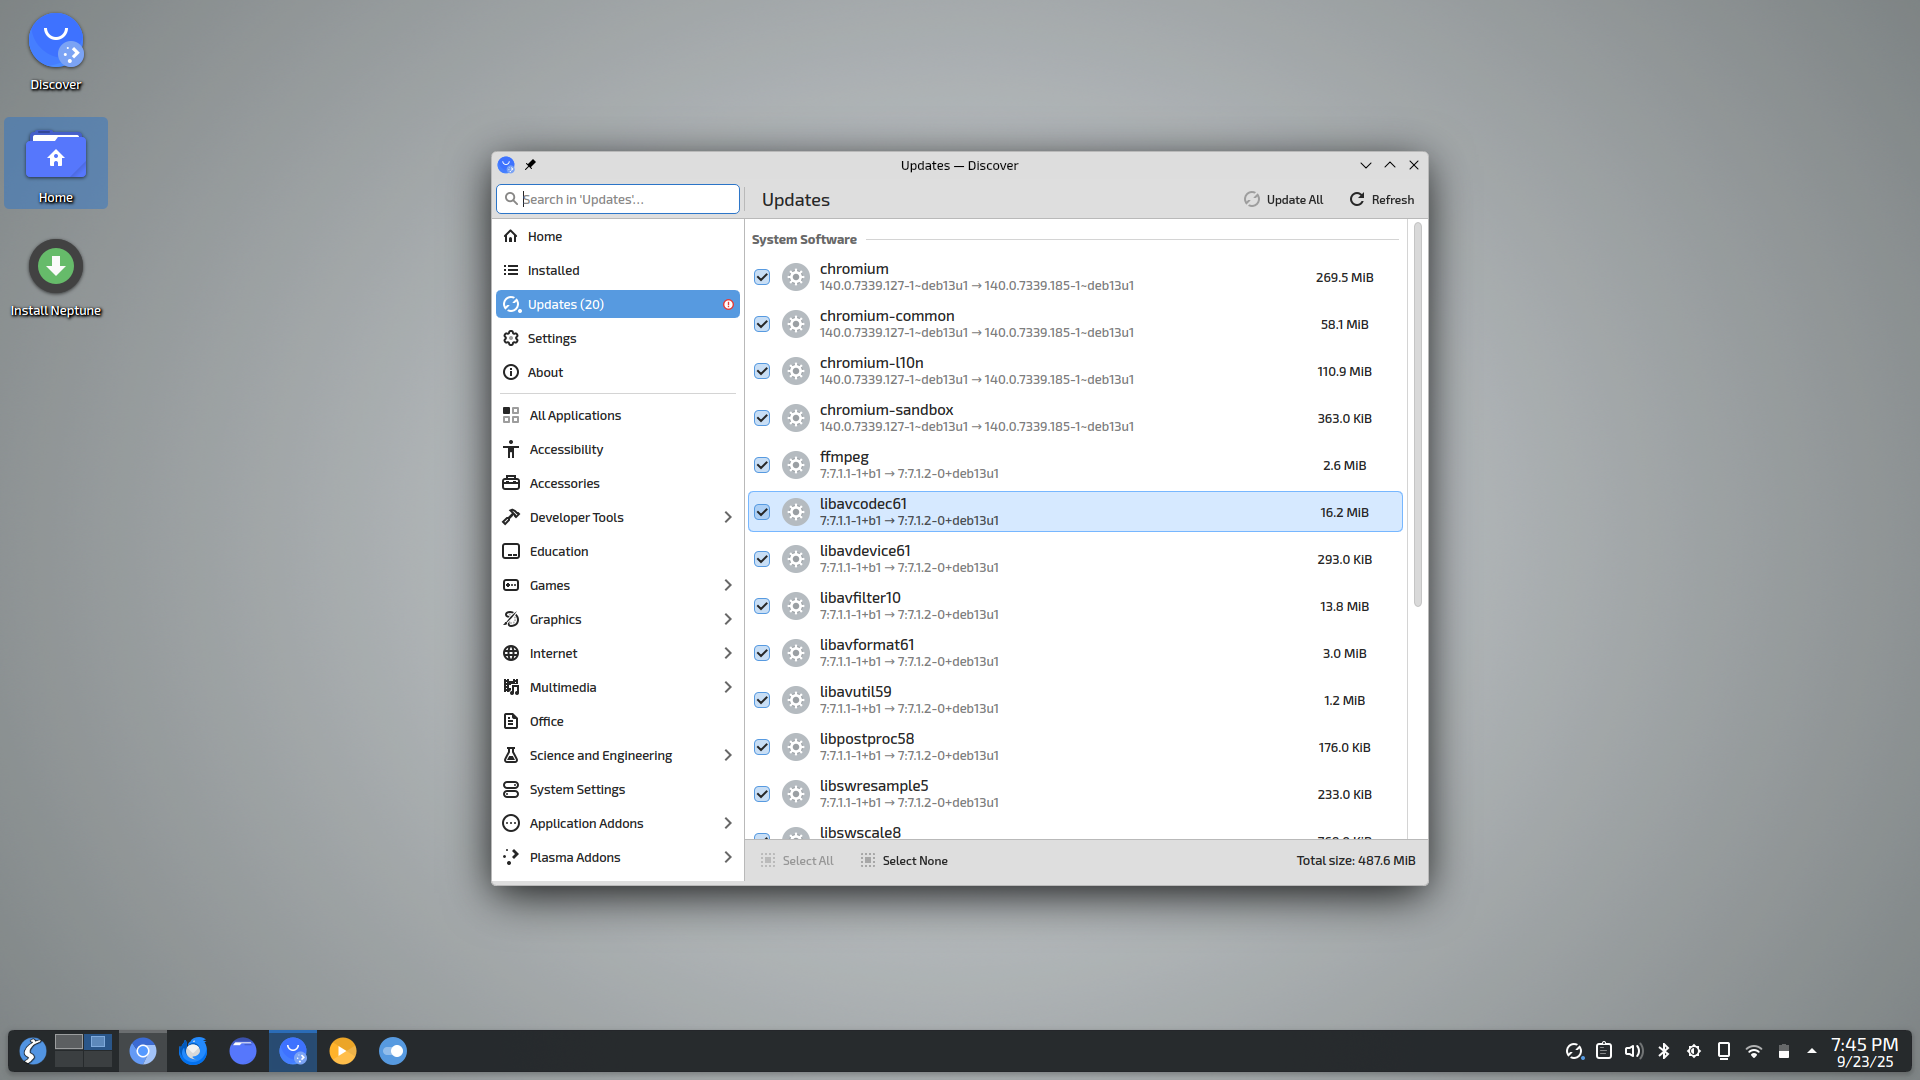The width and height of the screenshot is (1920, 1080).
Task: Click the Bluetooth tray icon
Action: pos(1664,1051)
